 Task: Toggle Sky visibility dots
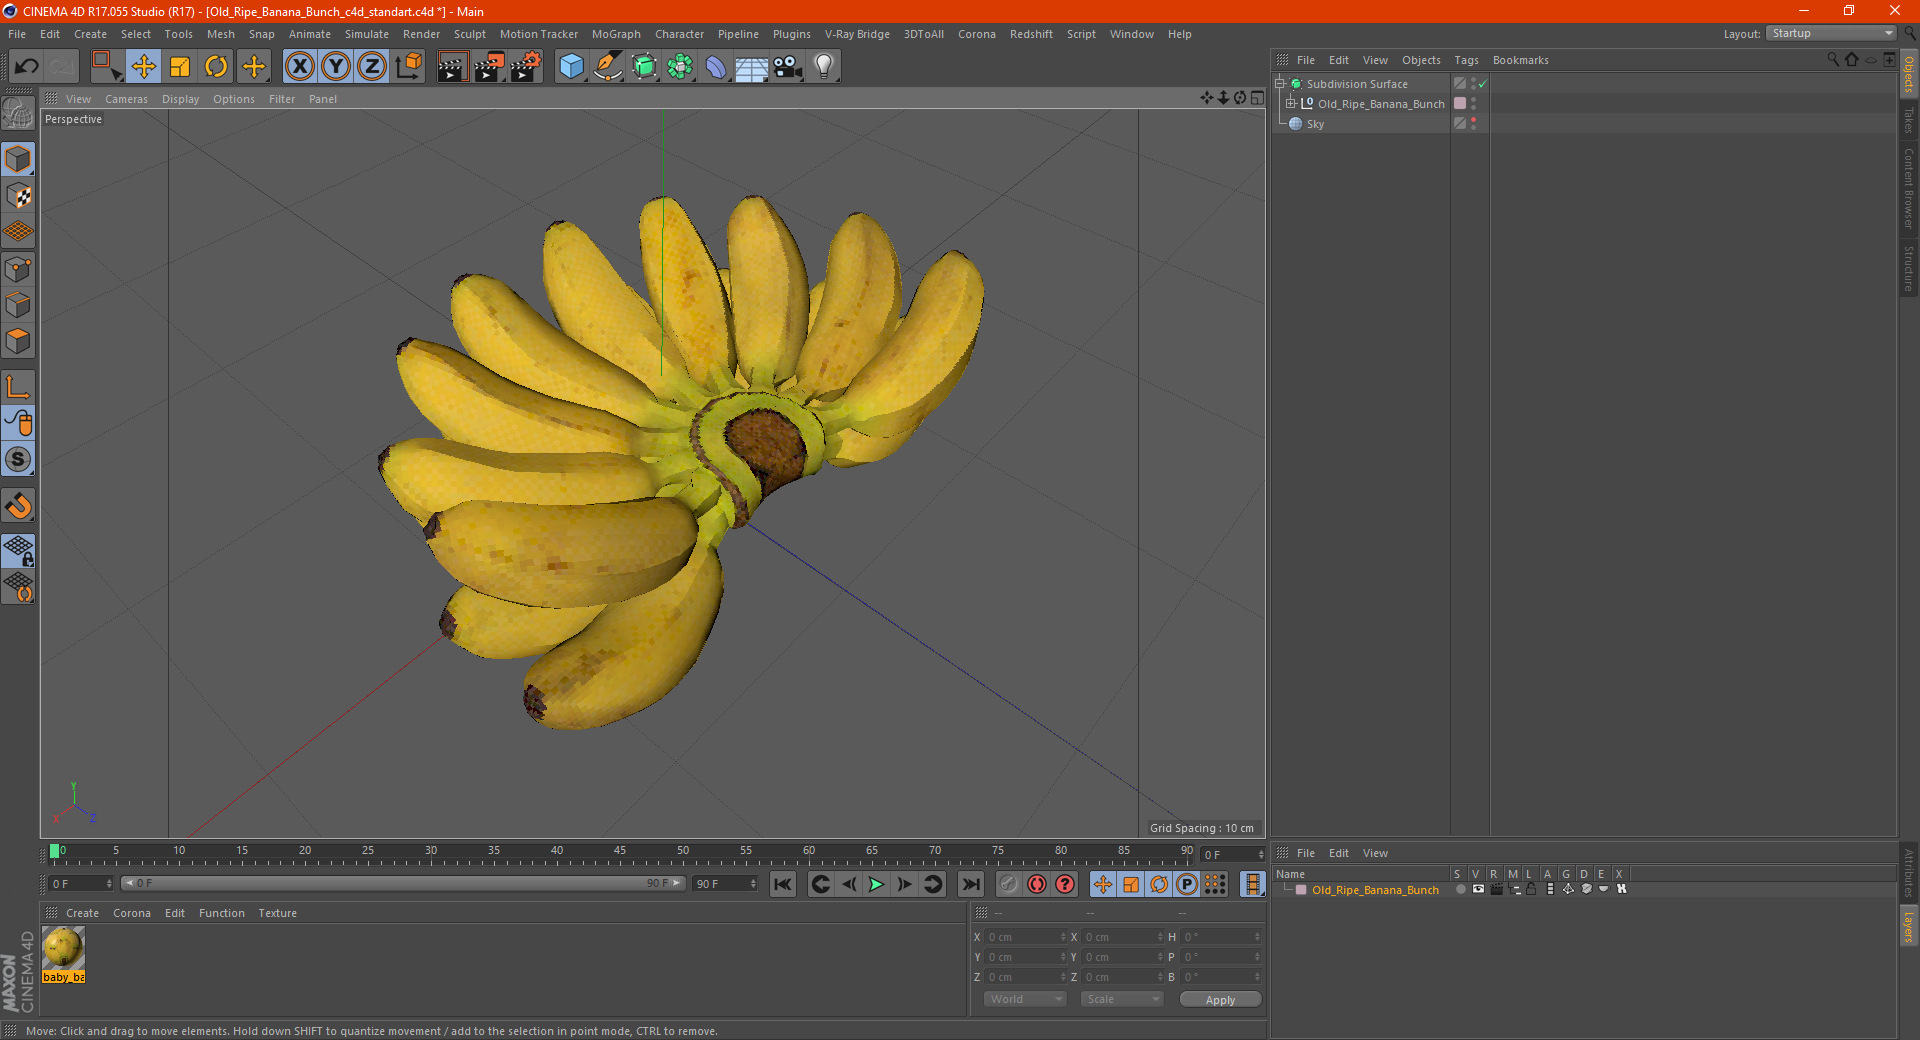pyautogui.click(x=1474, y=124)
